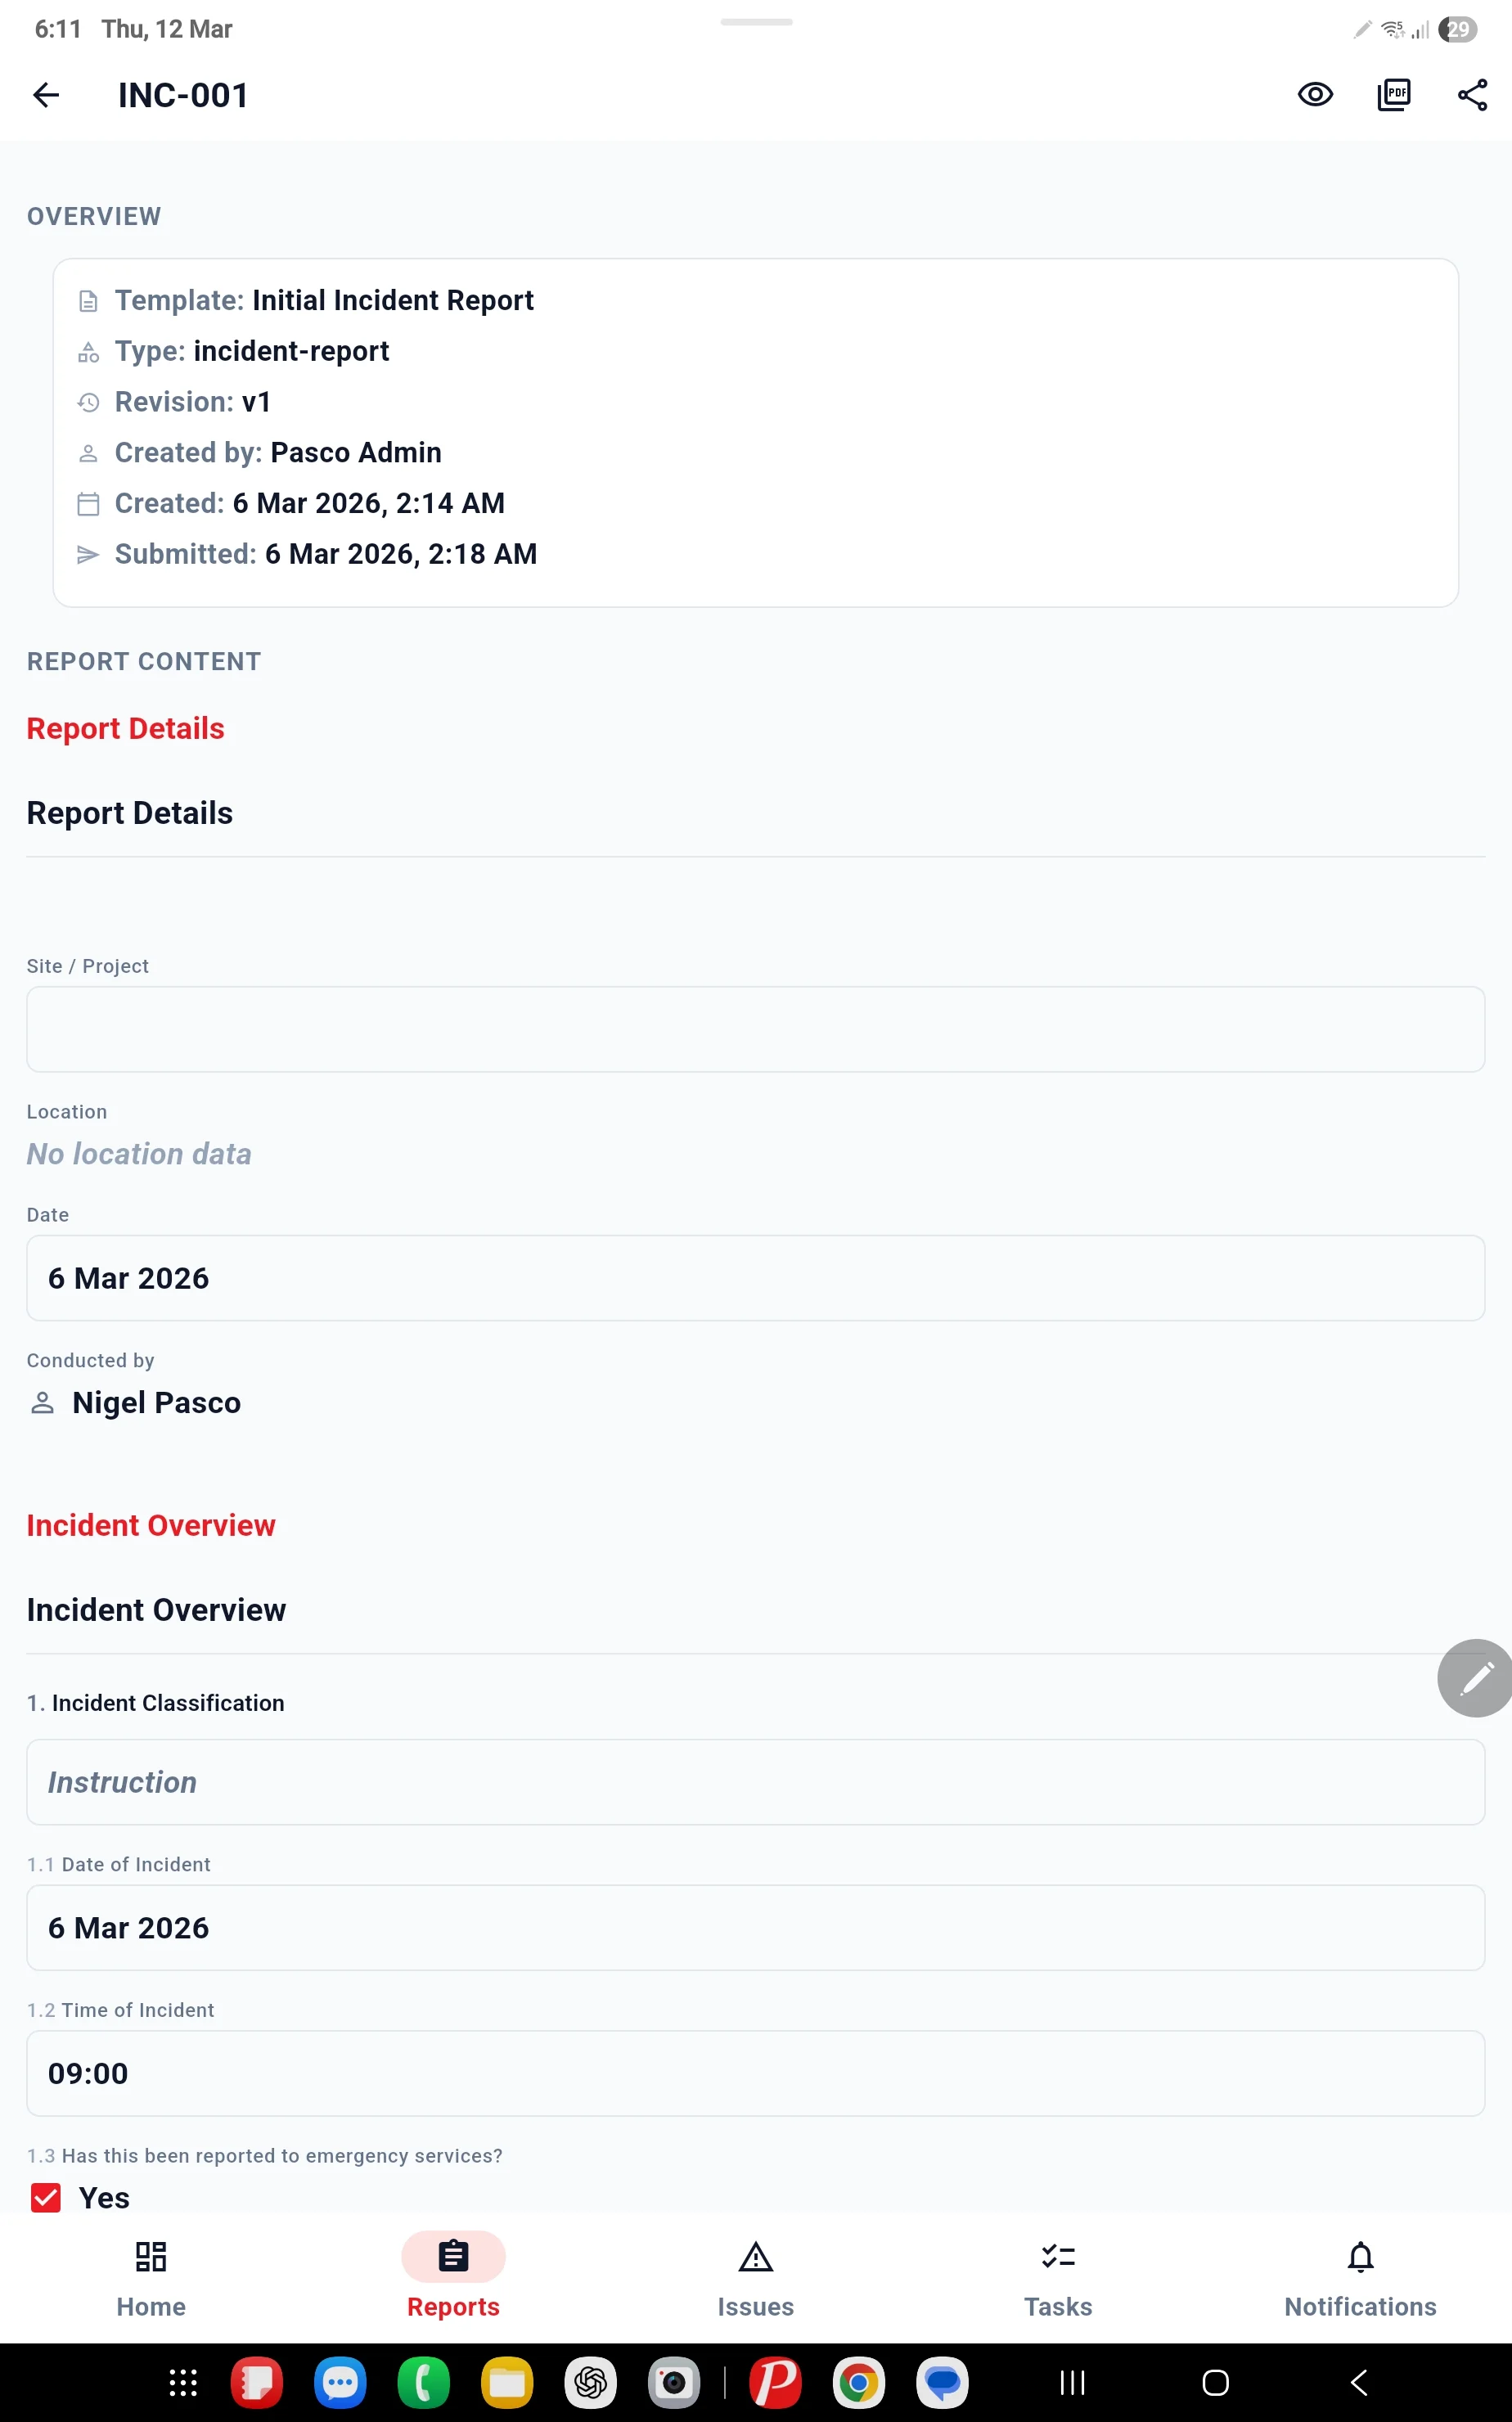Export the report as PDF
This screenshot has height=2422, width=1512.
(x=1393, y=94)
